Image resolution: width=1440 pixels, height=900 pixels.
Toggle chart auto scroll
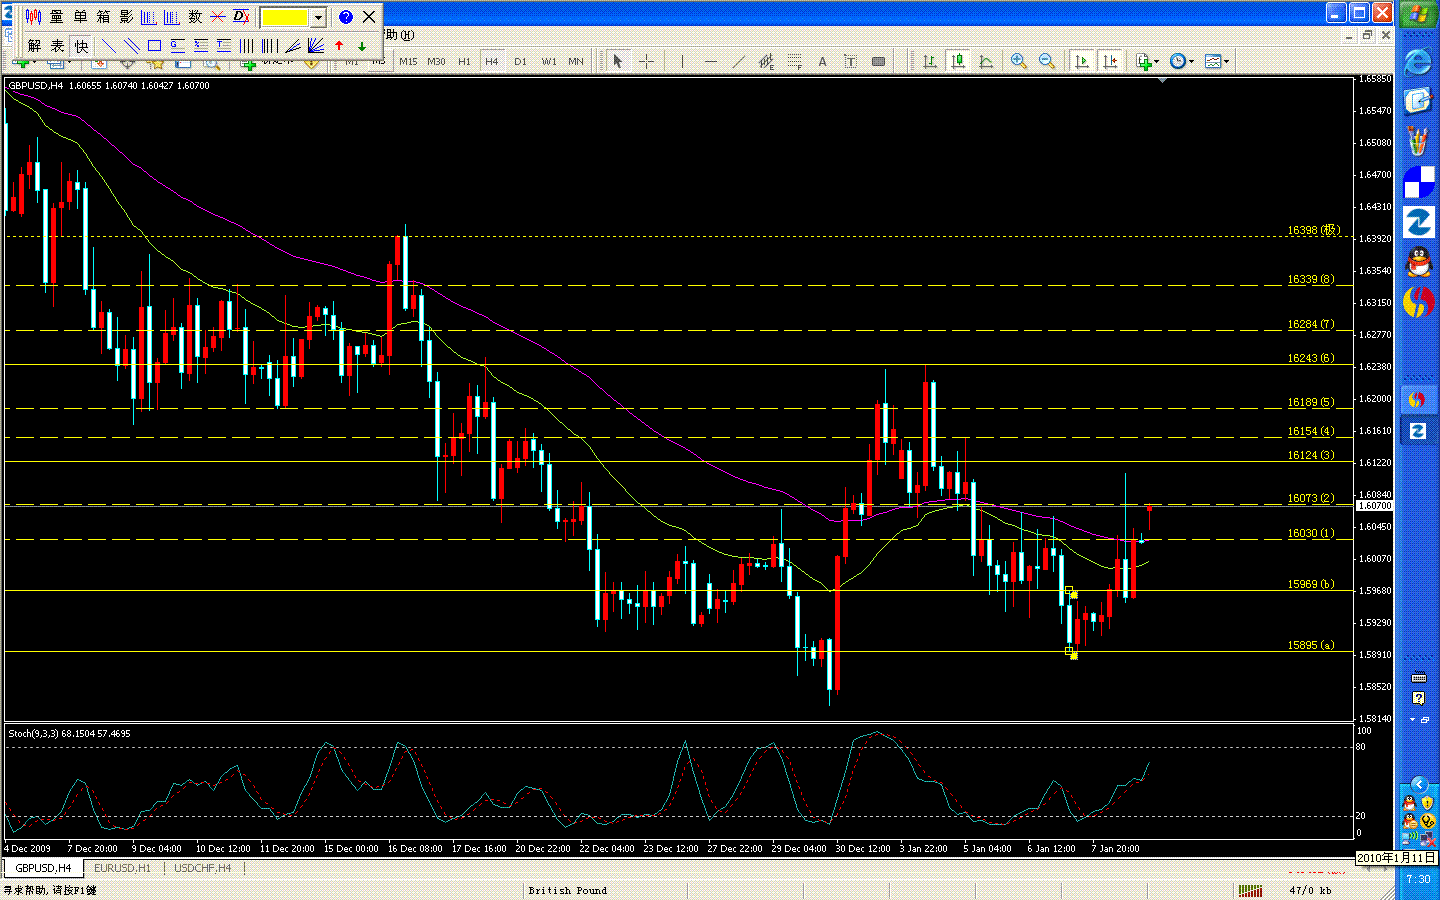1082,62
